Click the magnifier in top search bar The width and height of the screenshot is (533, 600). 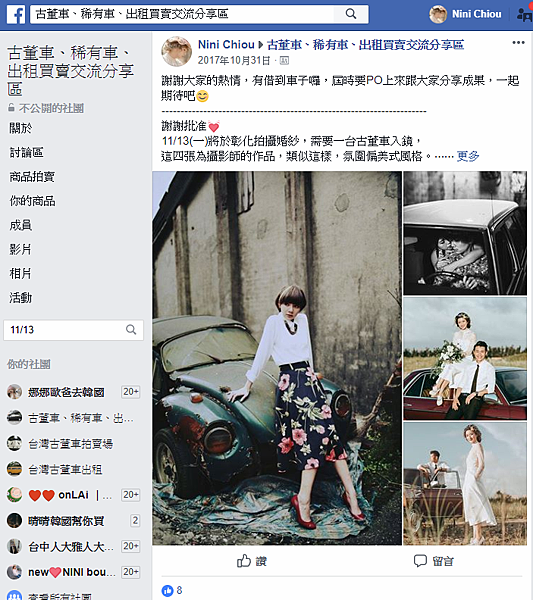[x=351, y=14]
